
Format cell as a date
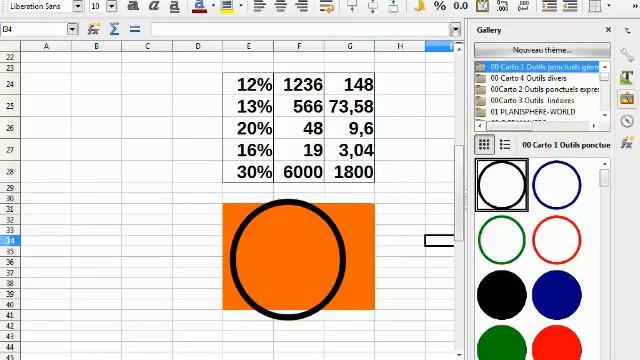[x=482, y=6]
